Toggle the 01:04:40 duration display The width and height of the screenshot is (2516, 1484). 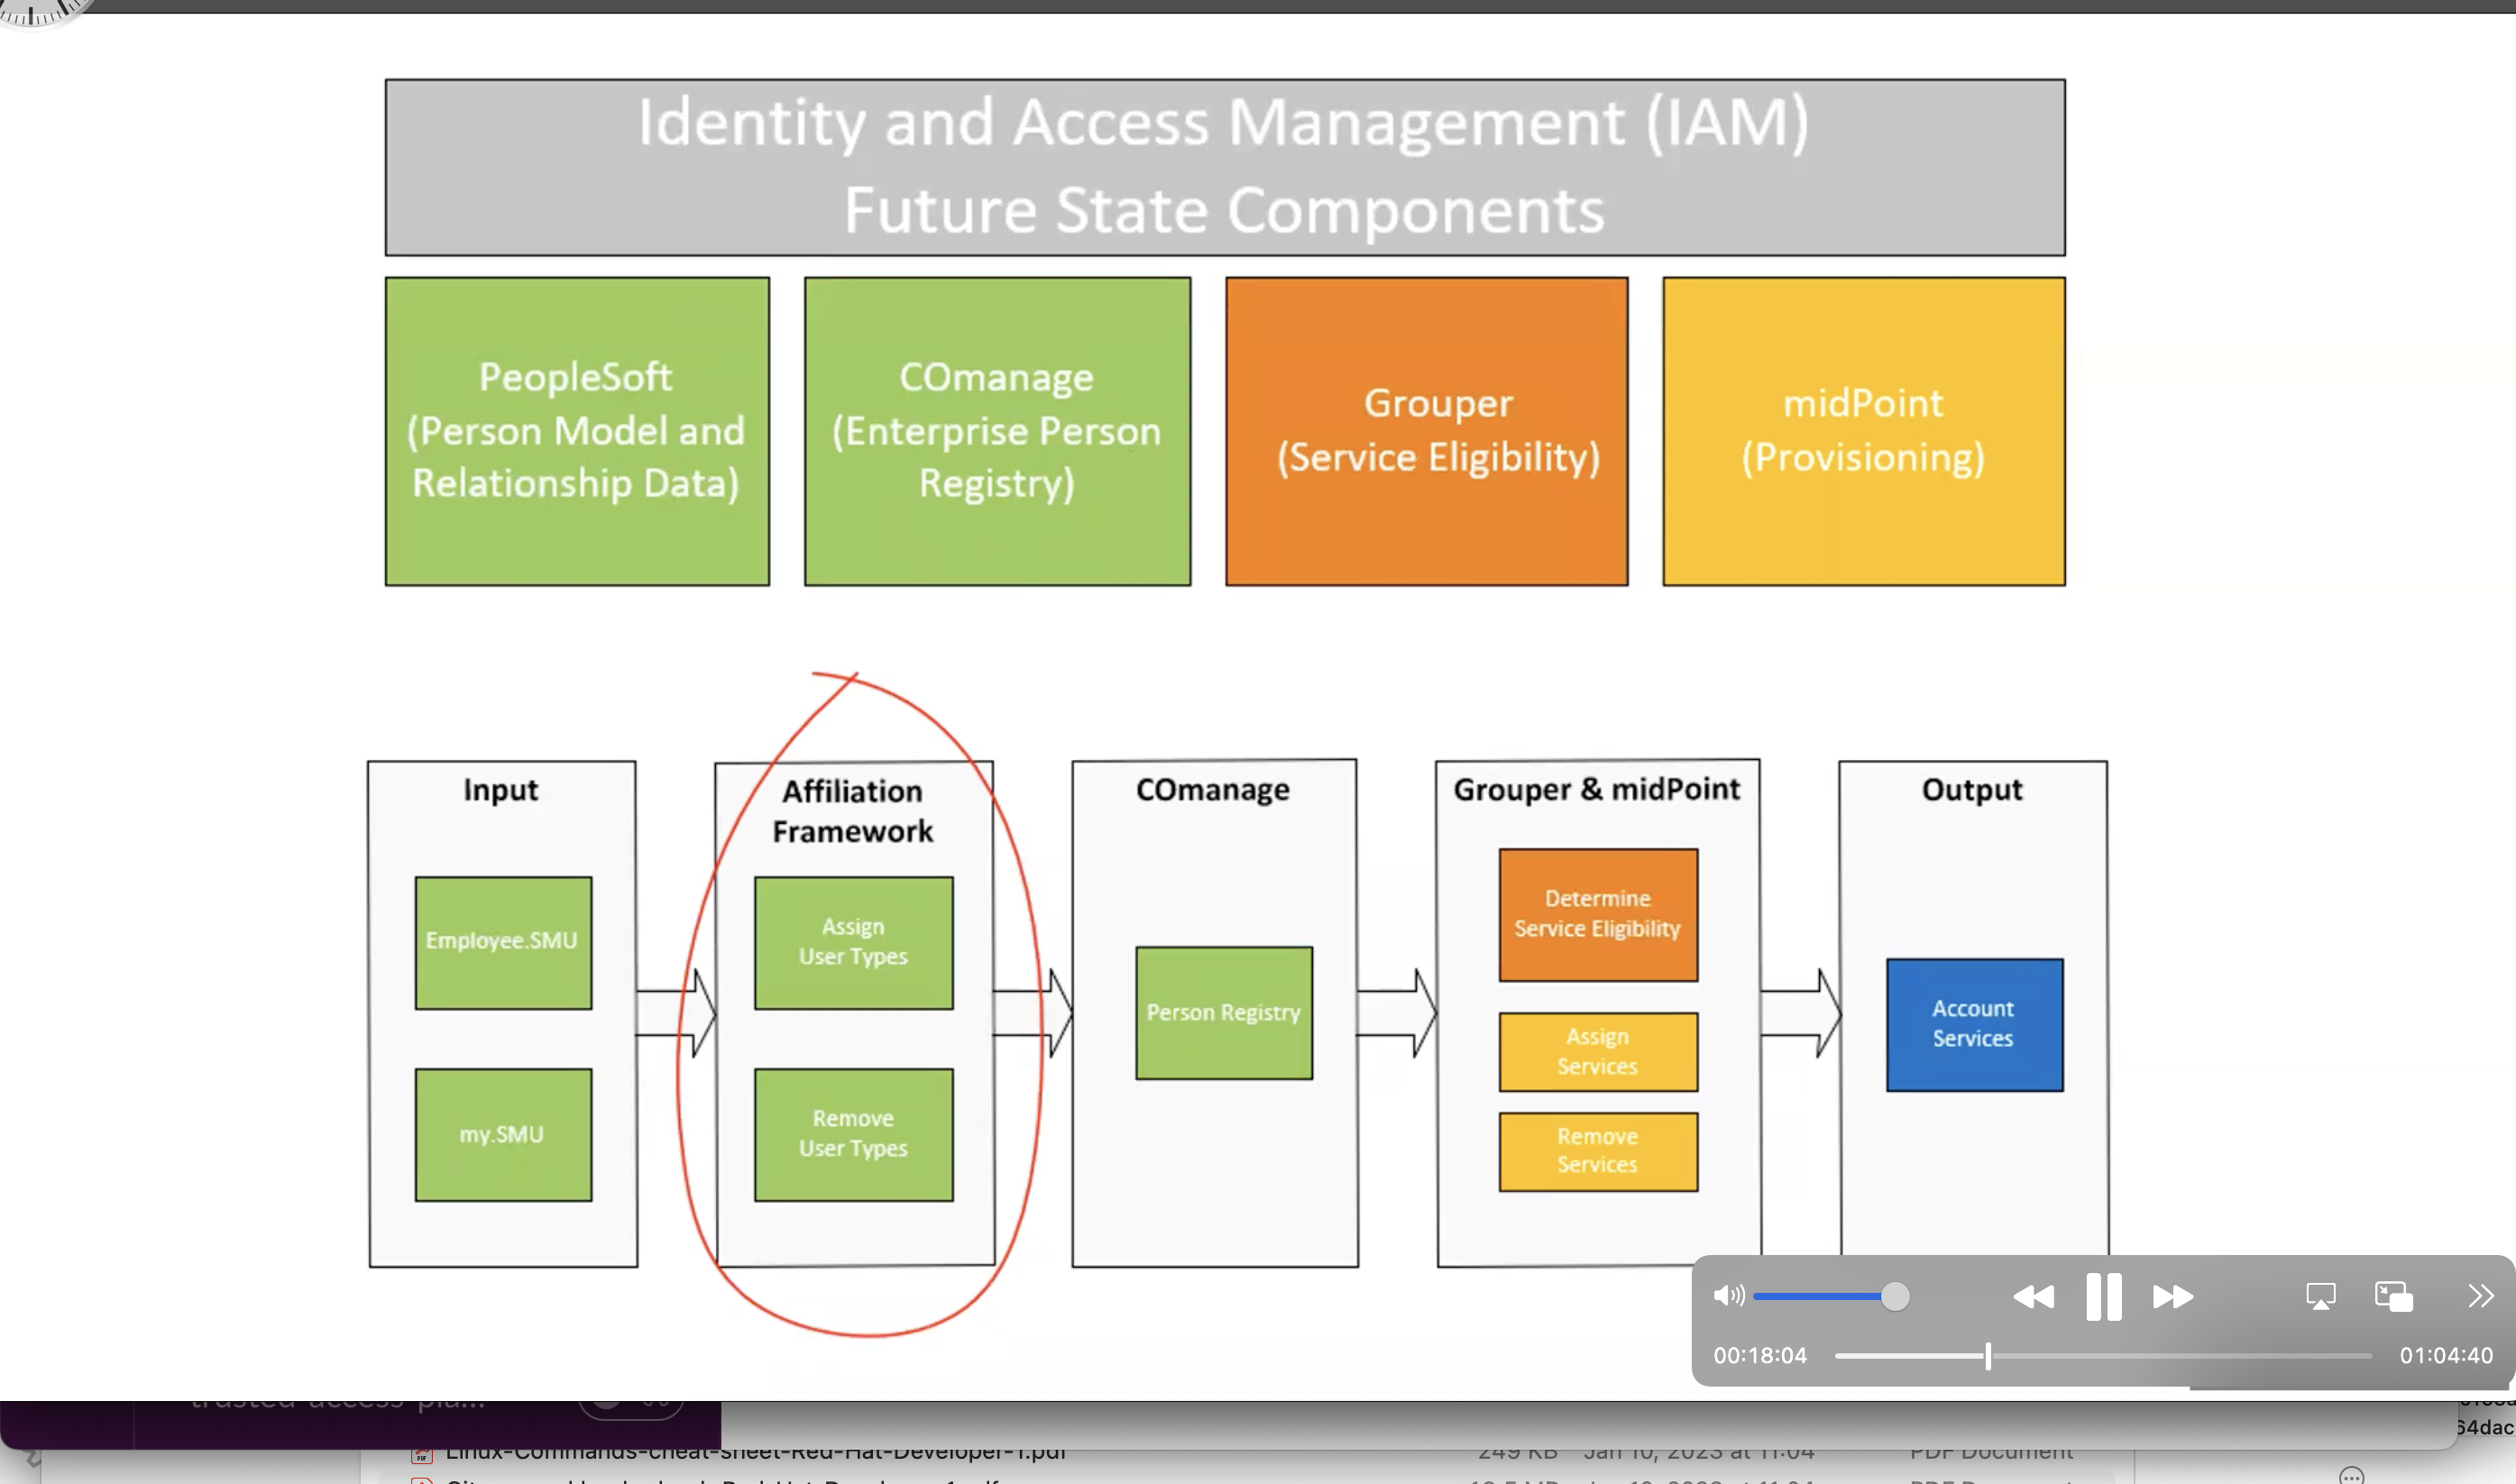(x=2446, y=1356)
